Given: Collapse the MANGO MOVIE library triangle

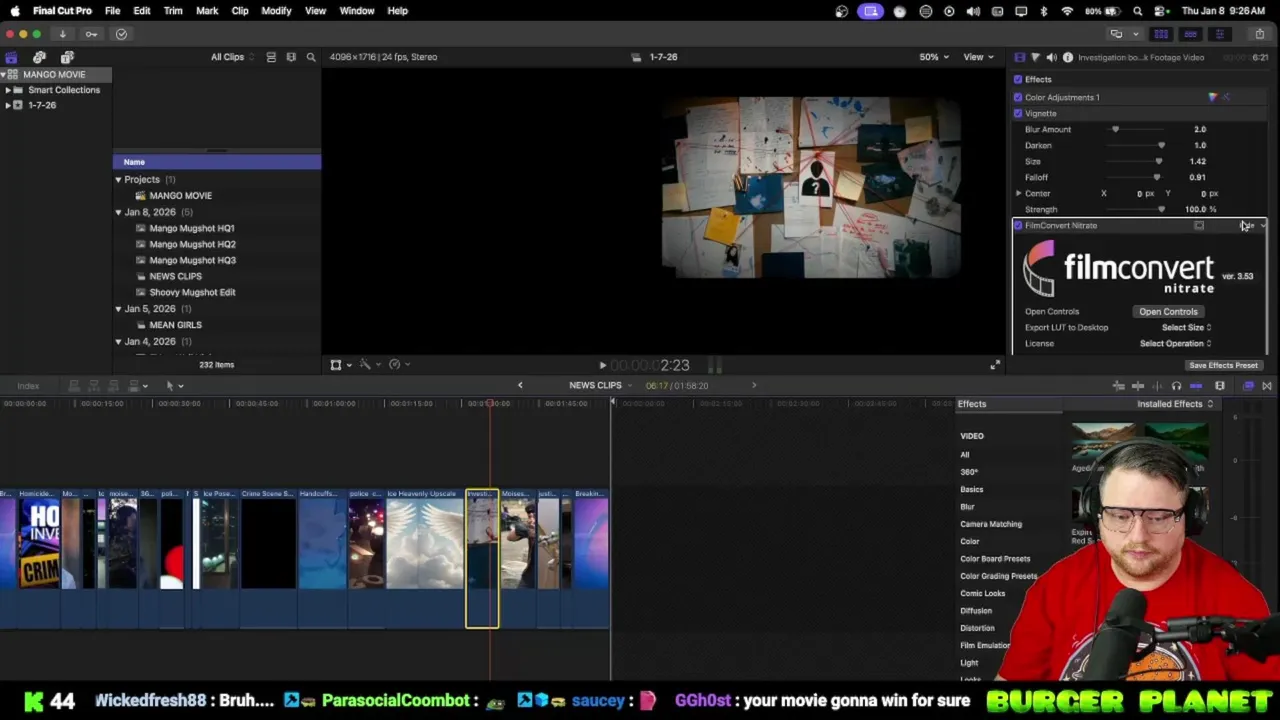Looking at the screenshot, I should [4, 75].
